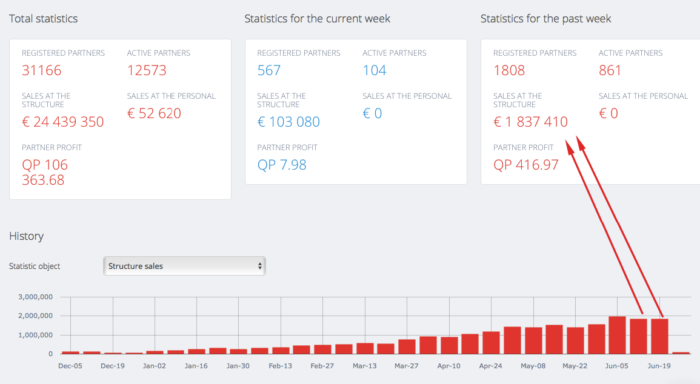This screenshot has width=700, height=384.
Task: Click the Total statistics heading
Action: click(x=43, y=19)
